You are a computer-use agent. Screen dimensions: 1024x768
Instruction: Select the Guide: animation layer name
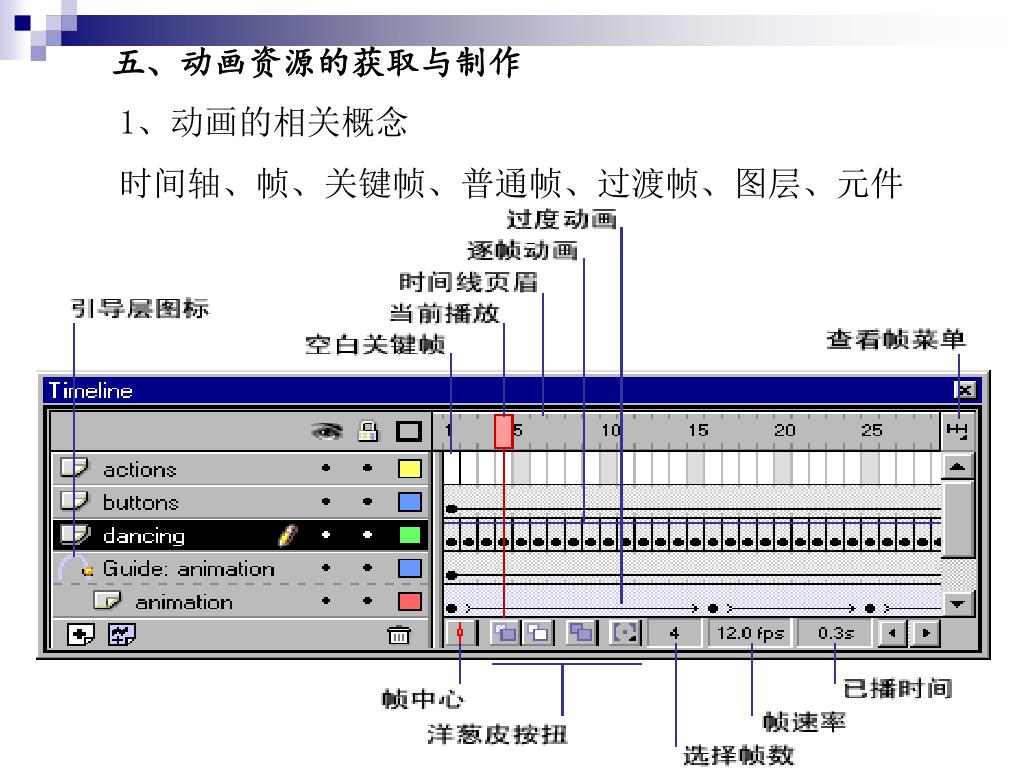[188, 569]
